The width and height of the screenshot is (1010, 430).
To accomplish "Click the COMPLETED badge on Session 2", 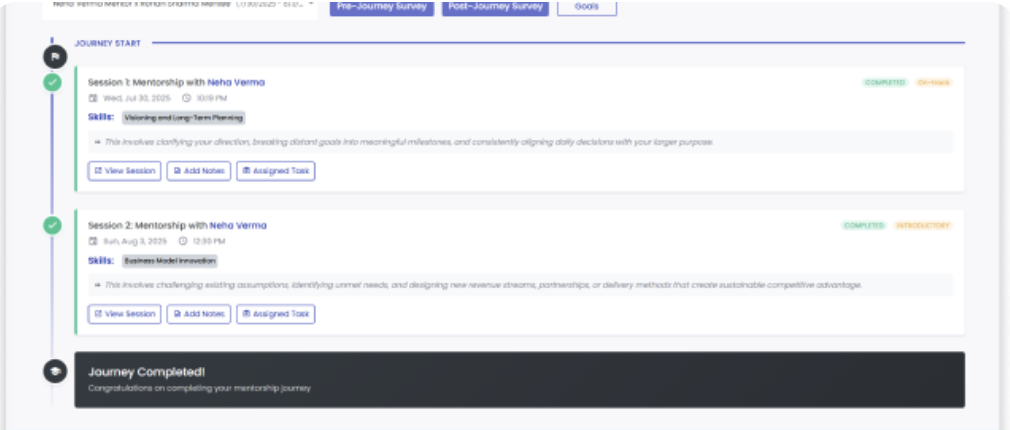I will 864,225.
